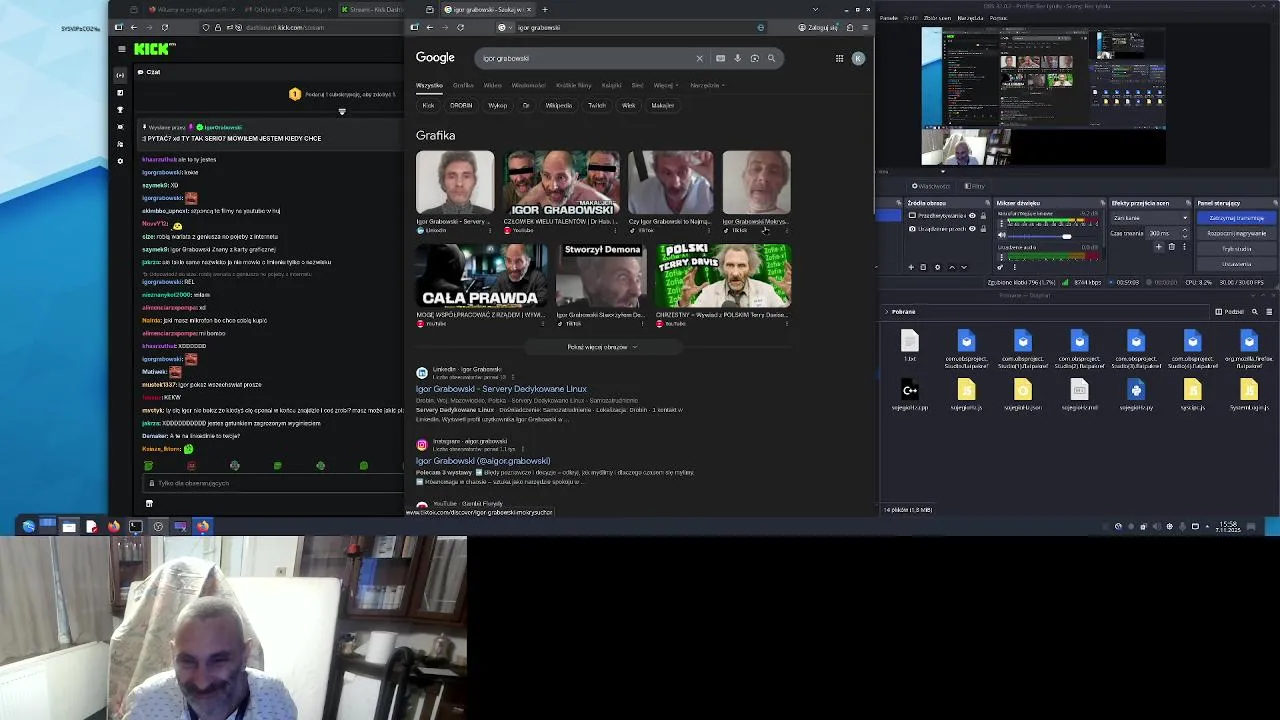
Task: Move OBS source up
Action: [951, 267]
